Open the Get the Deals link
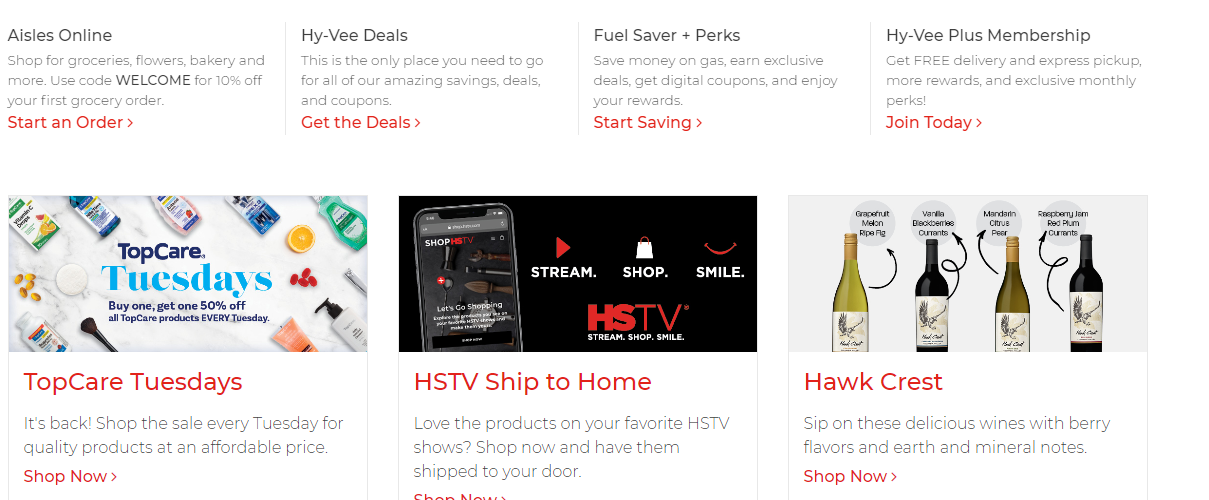This screenshot has height=500, width=1209. coord(360,122)
